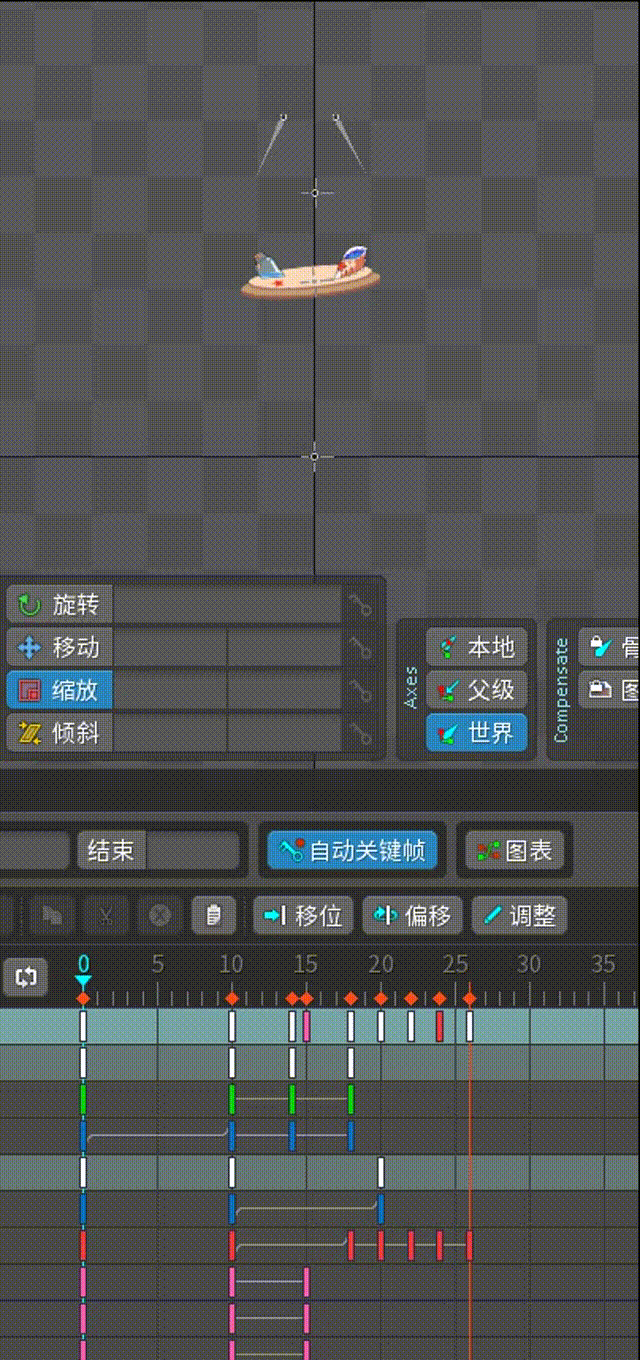Image resolution: width=640 pixels, height=1360 pixels.
Task: Click the 结束 end frame input field
Action: (193, 851)
